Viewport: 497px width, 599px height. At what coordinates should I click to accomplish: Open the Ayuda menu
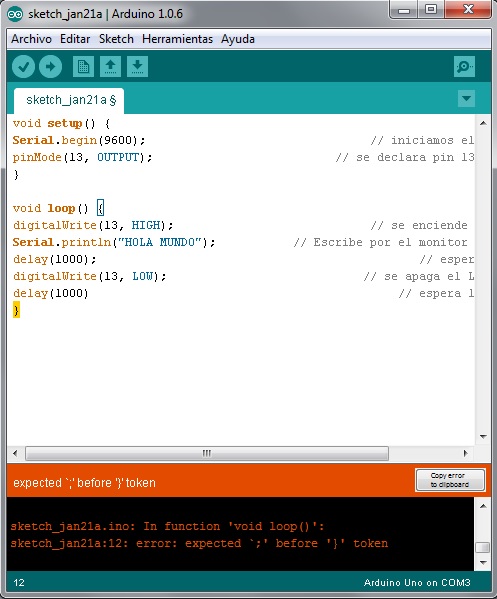[238, 39]
